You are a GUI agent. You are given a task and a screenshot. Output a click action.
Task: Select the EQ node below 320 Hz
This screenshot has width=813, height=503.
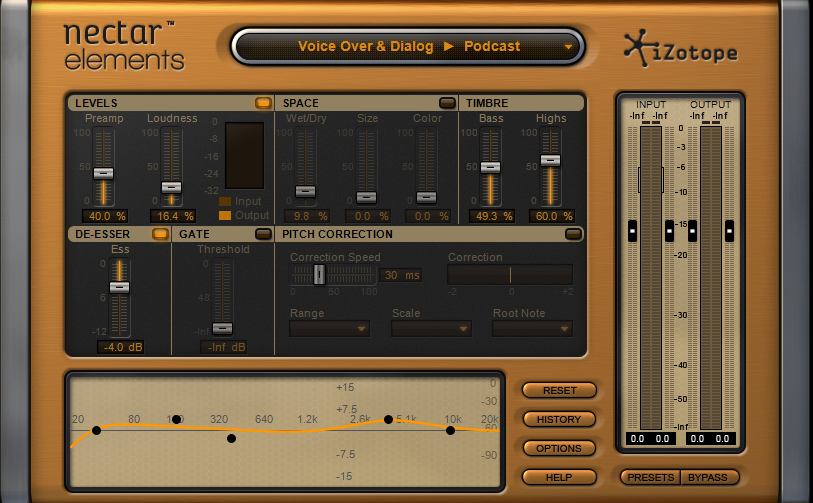click(231, 438)
